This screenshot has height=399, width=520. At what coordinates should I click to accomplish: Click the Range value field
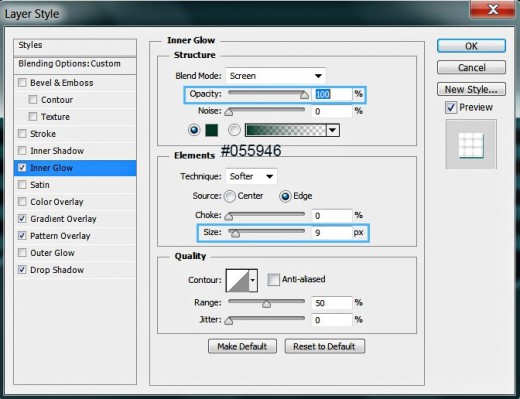(332, 303)
